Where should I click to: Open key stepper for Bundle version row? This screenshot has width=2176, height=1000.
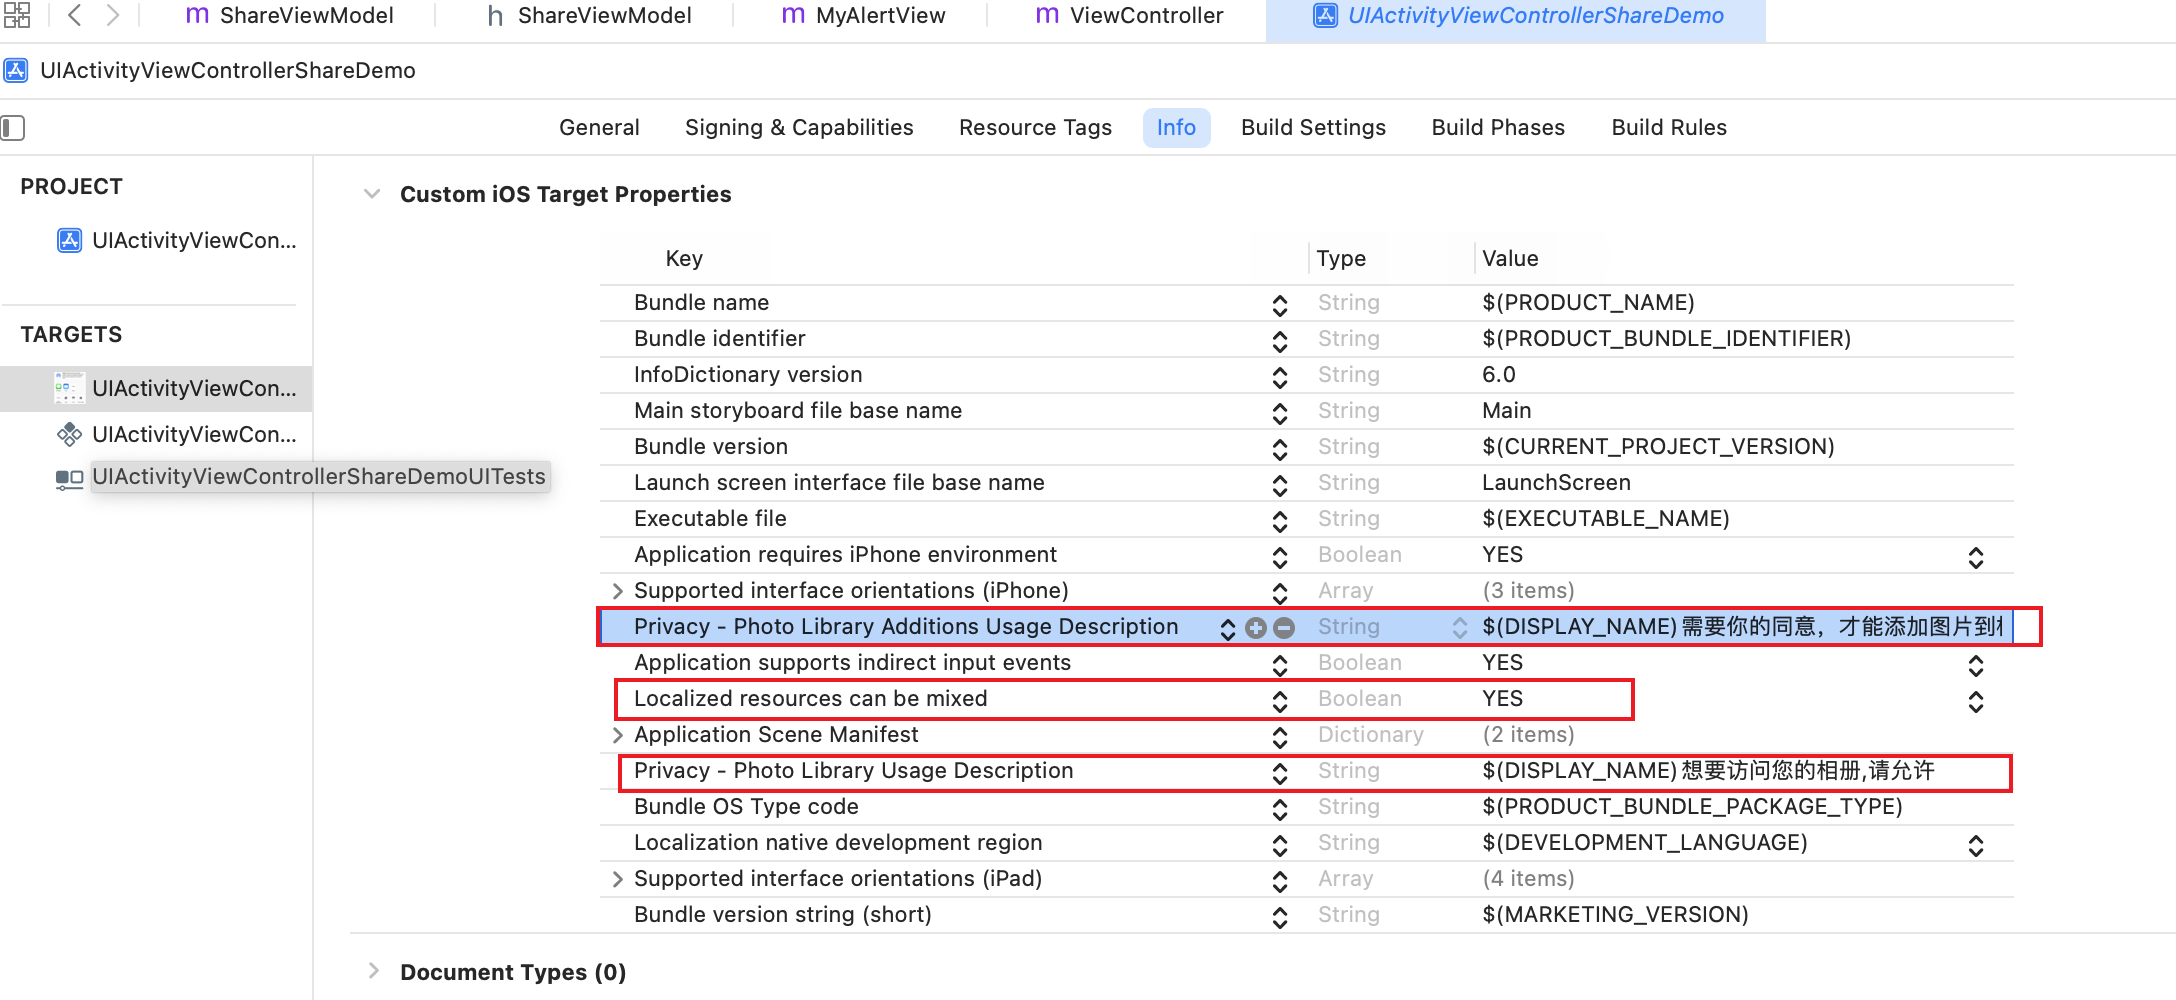[1279, 449]
